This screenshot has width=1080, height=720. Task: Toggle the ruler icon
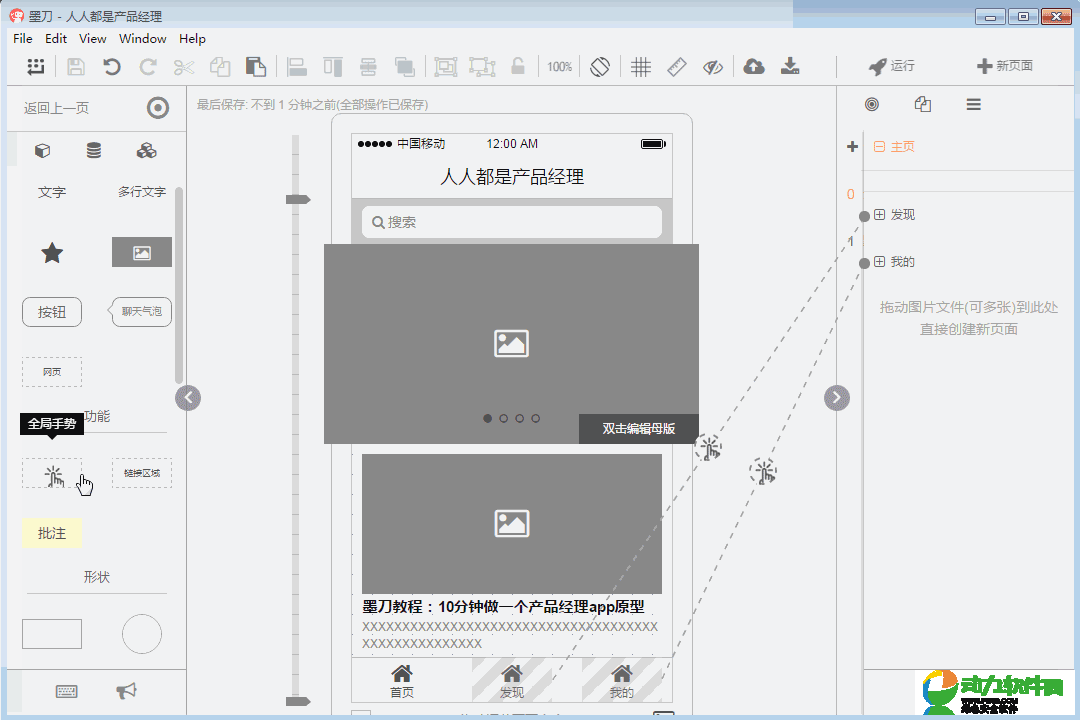point(677,66)
